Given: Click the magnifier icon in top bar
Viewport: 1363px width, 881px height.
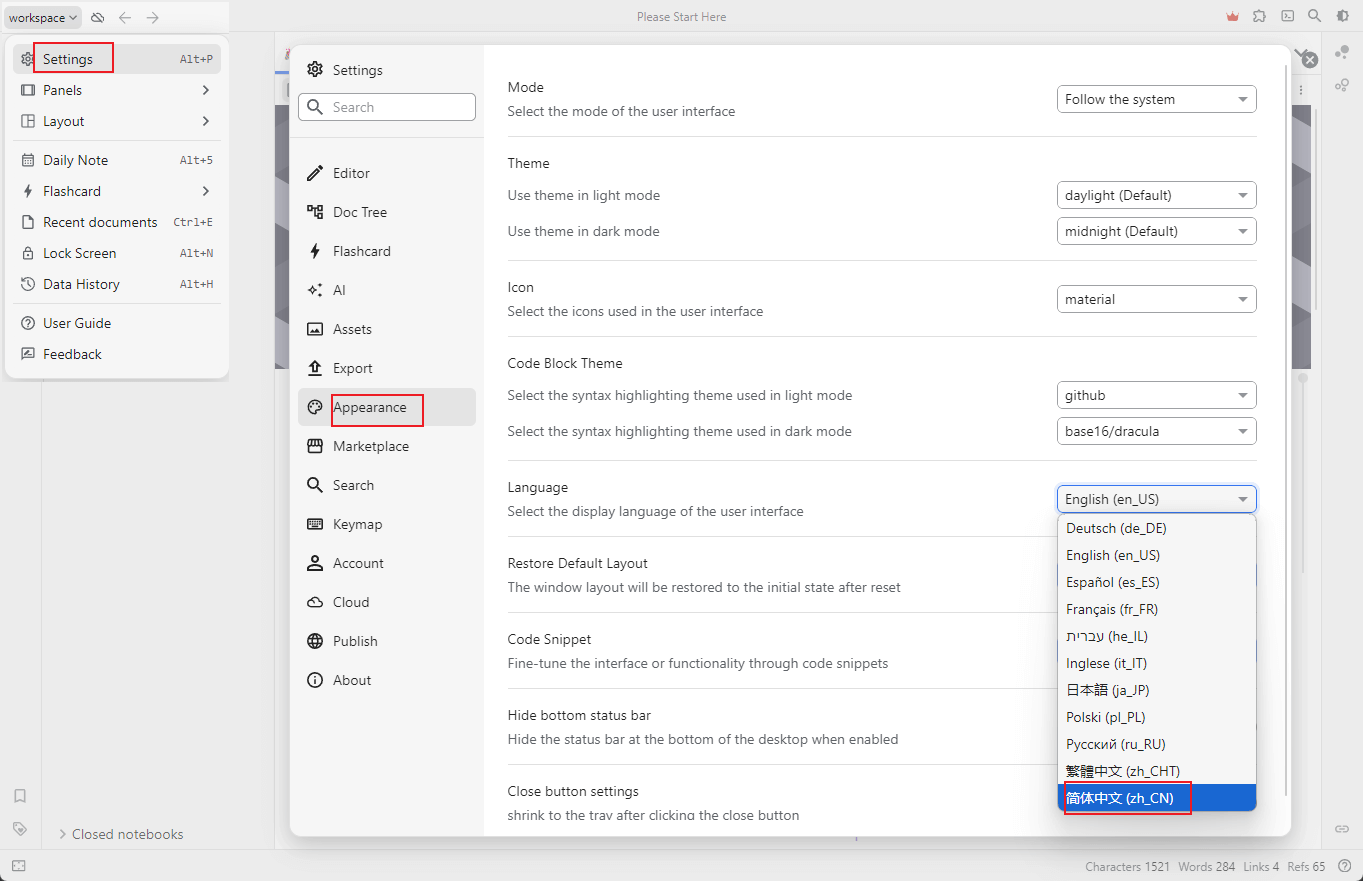Looking at the screenshot, I should 1315,17.
